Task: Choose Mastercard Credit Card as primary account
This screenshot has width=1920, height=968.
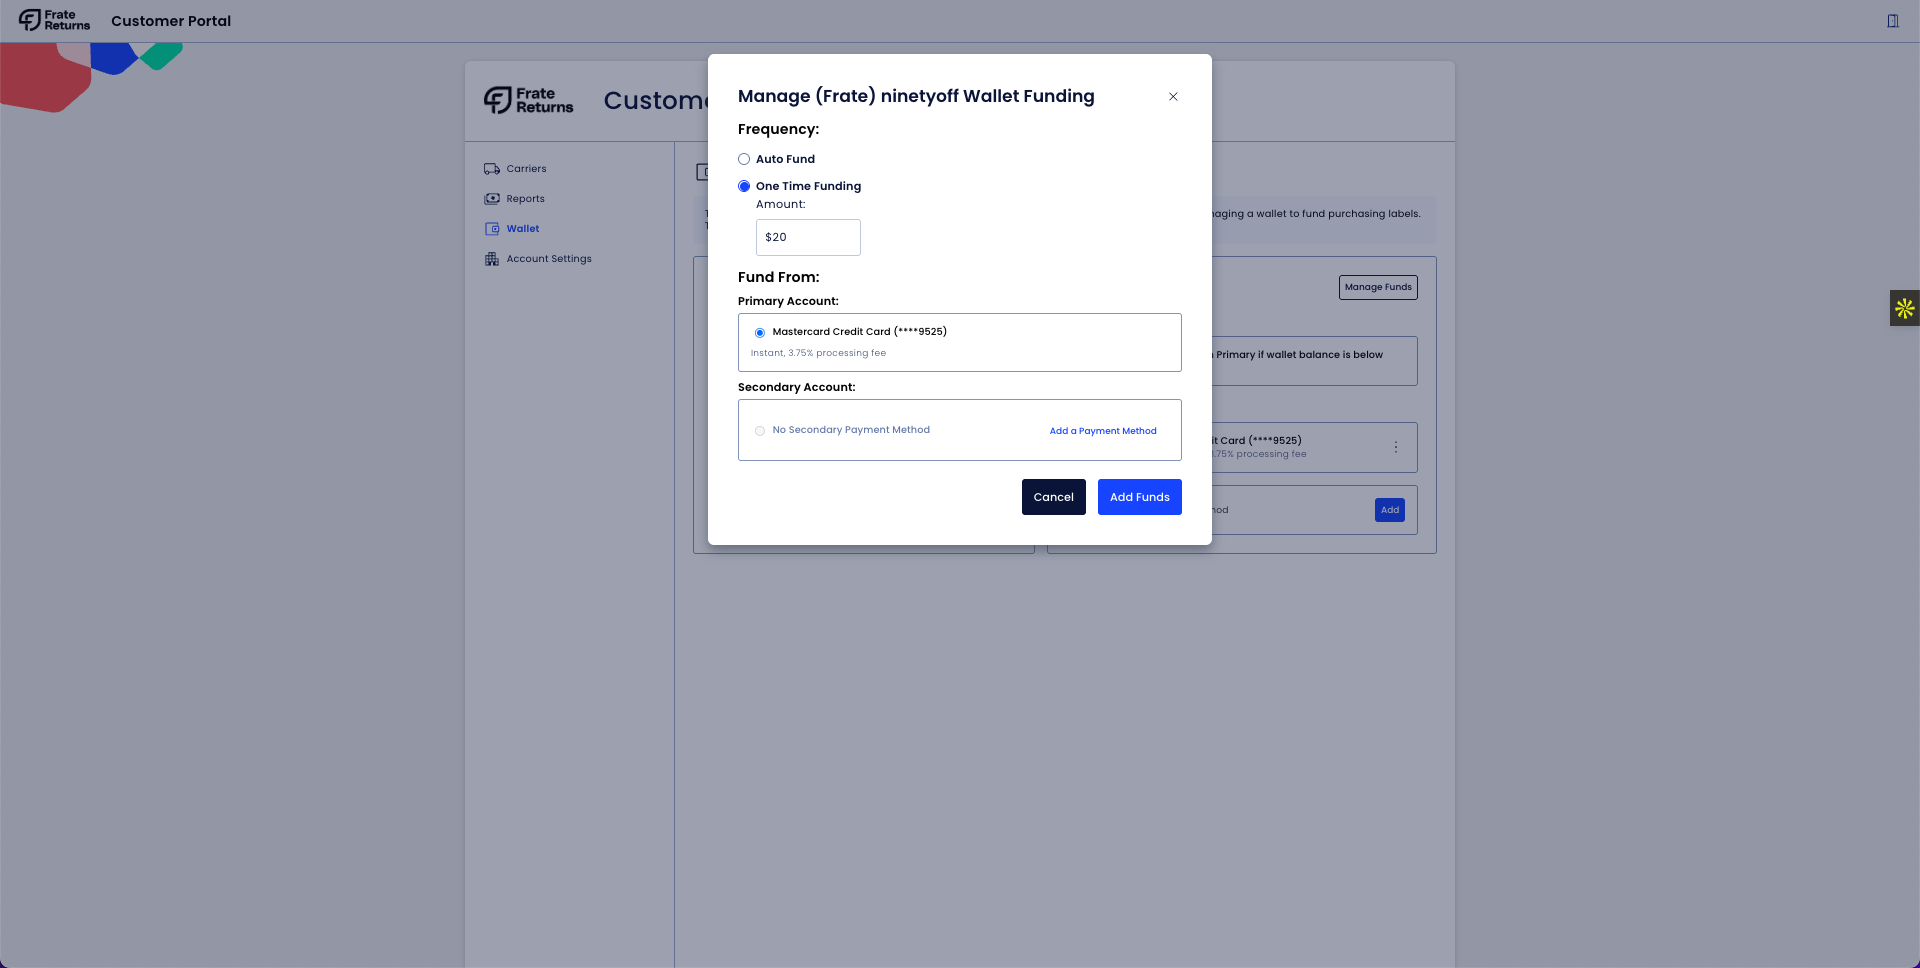Action: tap(760, 332)
